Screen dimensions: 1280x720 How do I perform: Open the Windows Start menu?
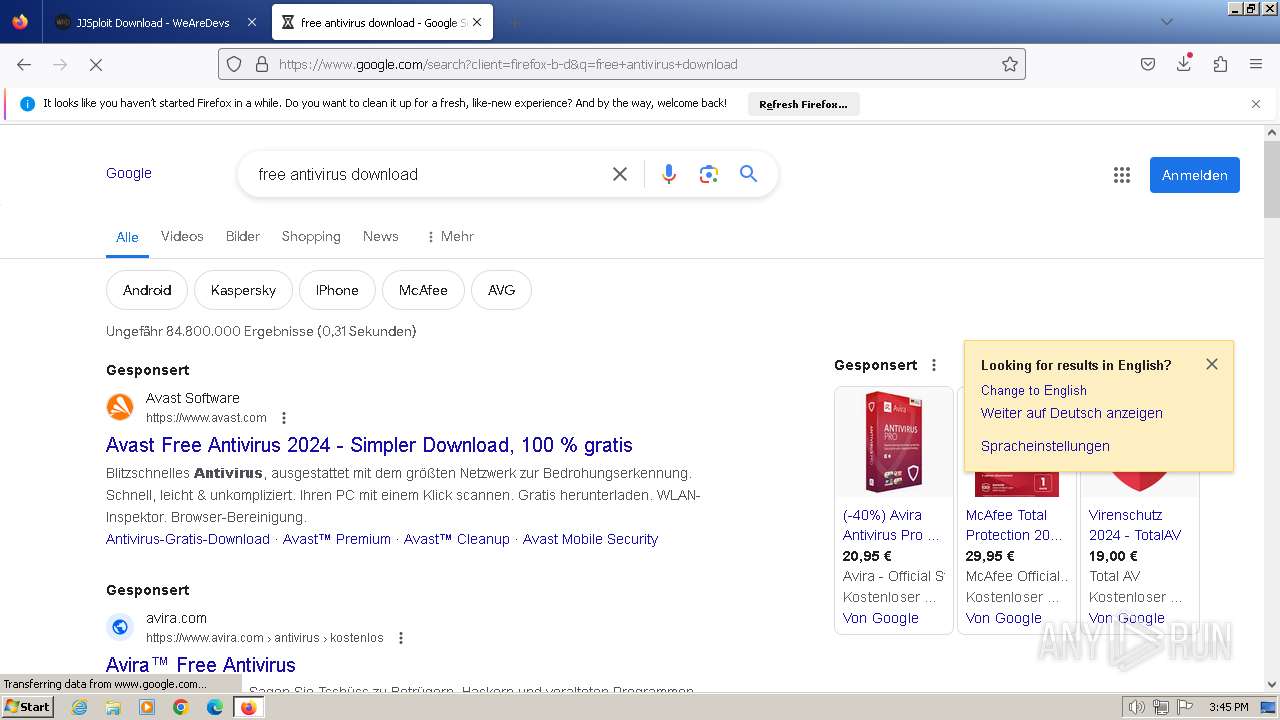[x=27, y=707]
